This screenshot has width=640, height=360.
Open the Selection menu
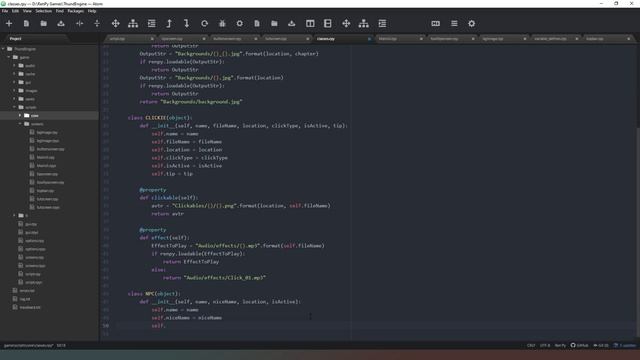click(x=43, y=11)
